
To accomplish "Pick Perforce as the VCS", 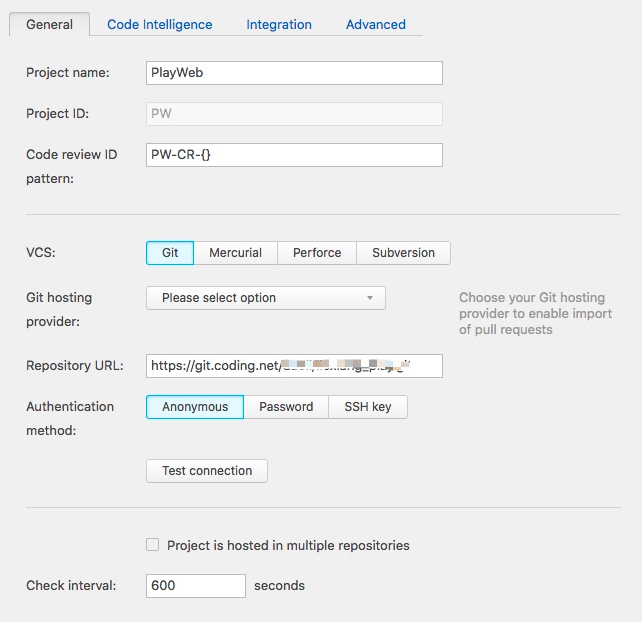I will [x=317, y=253].
